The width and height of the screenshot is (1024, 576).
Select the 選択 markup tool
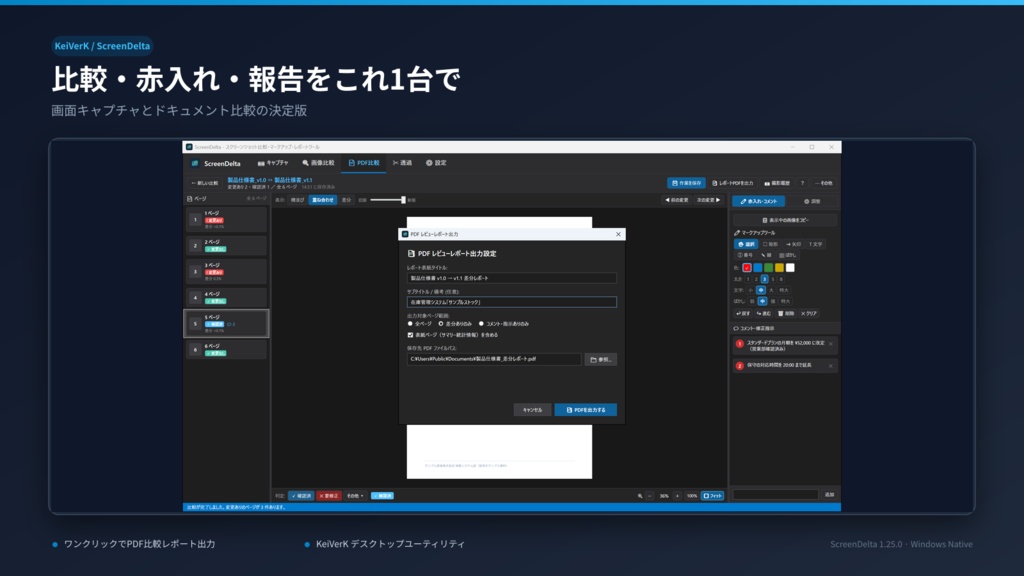[746, 244]
